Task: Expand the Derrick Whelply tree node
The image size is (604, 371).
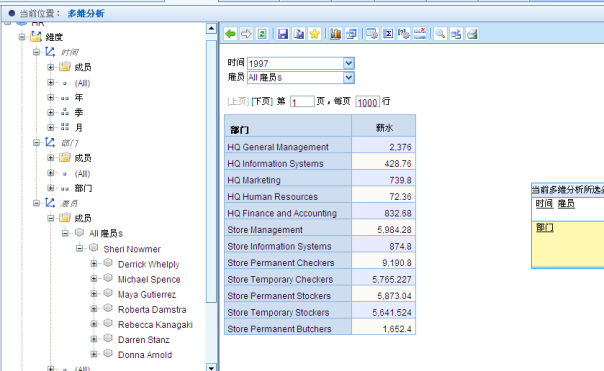Action: tap(94, 264)
